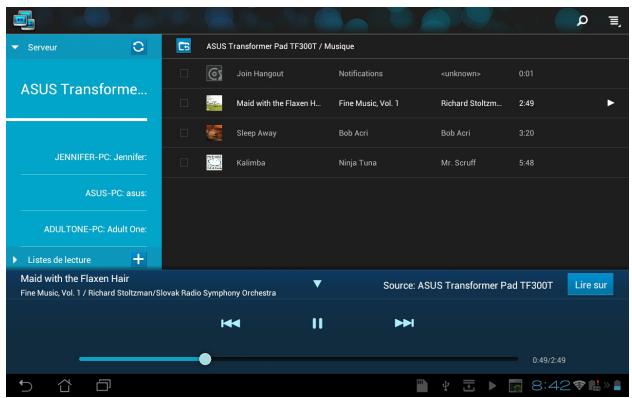The width and height of the screenshot is (632, 398).
Task: Tap the battery status icon
Action: coord(617,385)
